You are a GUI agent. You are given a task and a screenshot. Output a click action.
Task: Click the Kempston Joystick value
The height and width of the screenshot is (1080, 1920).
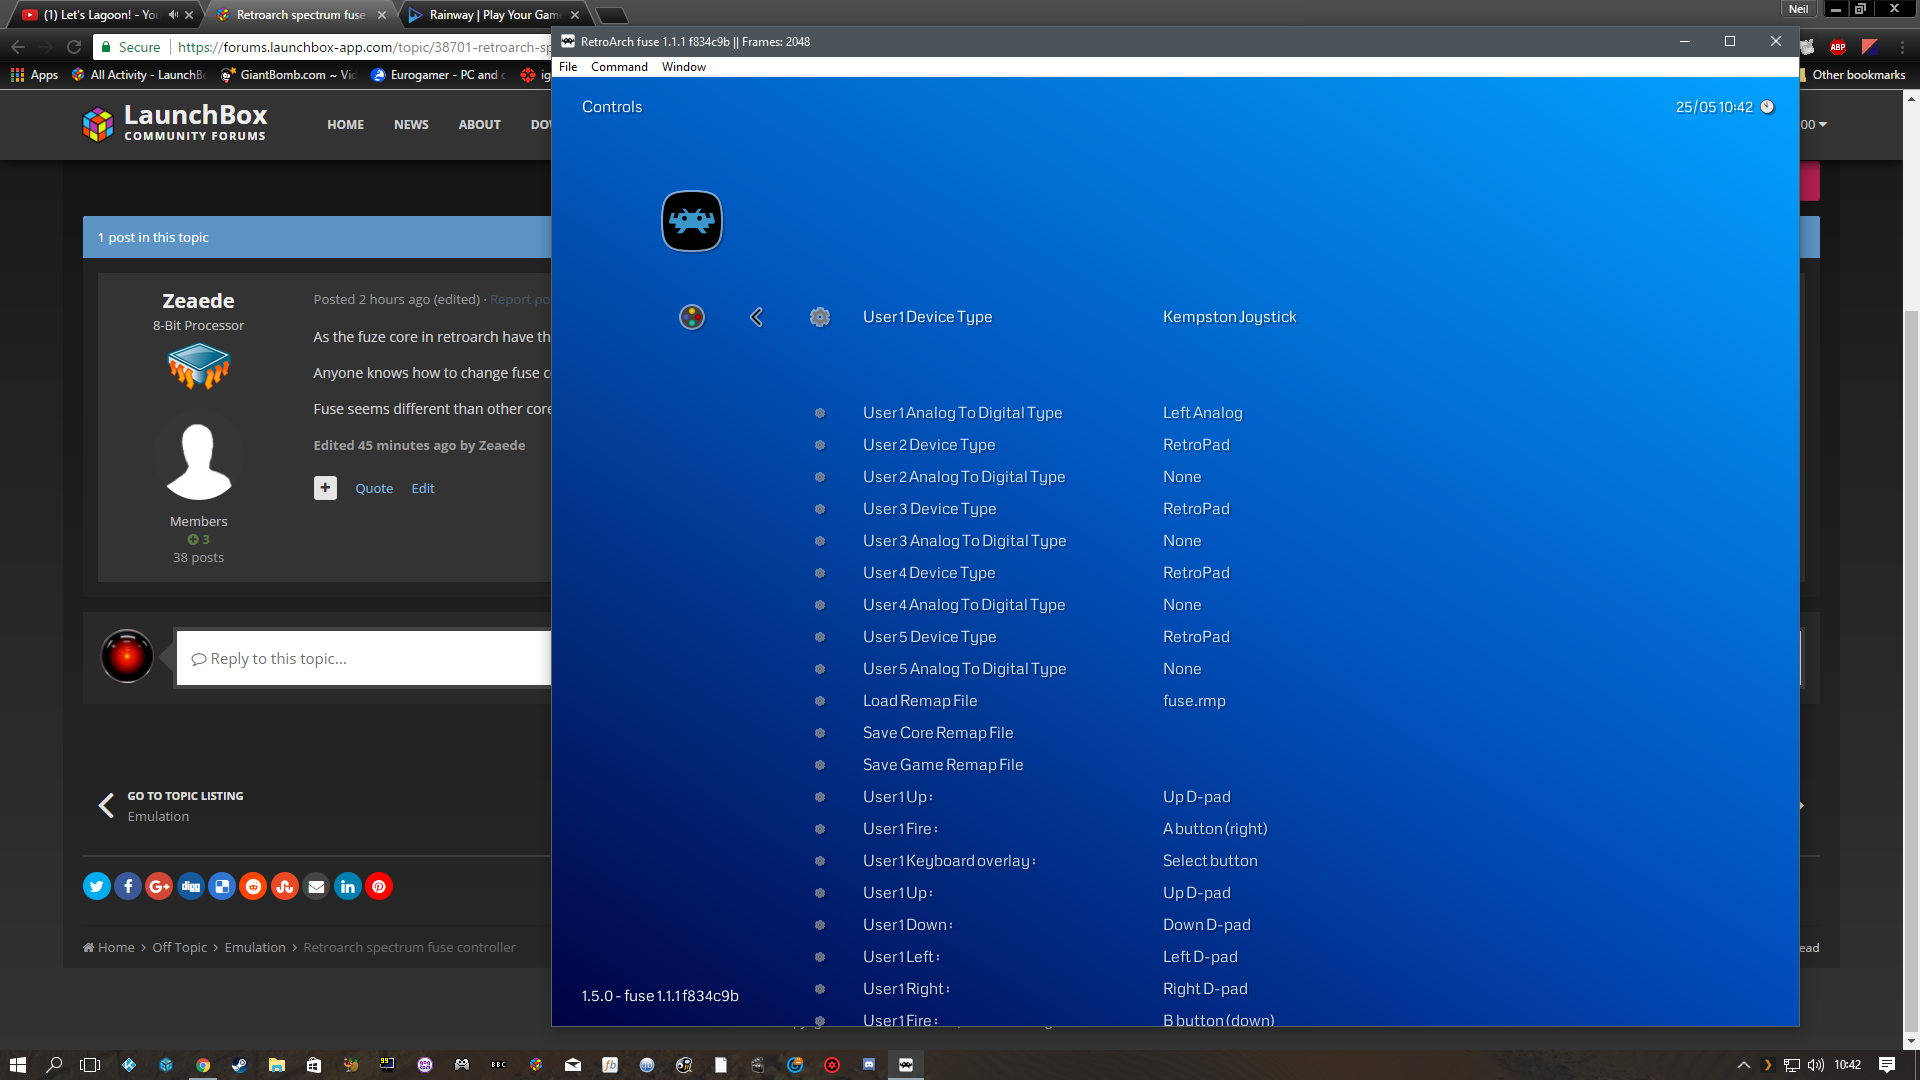click(1229, 317)
